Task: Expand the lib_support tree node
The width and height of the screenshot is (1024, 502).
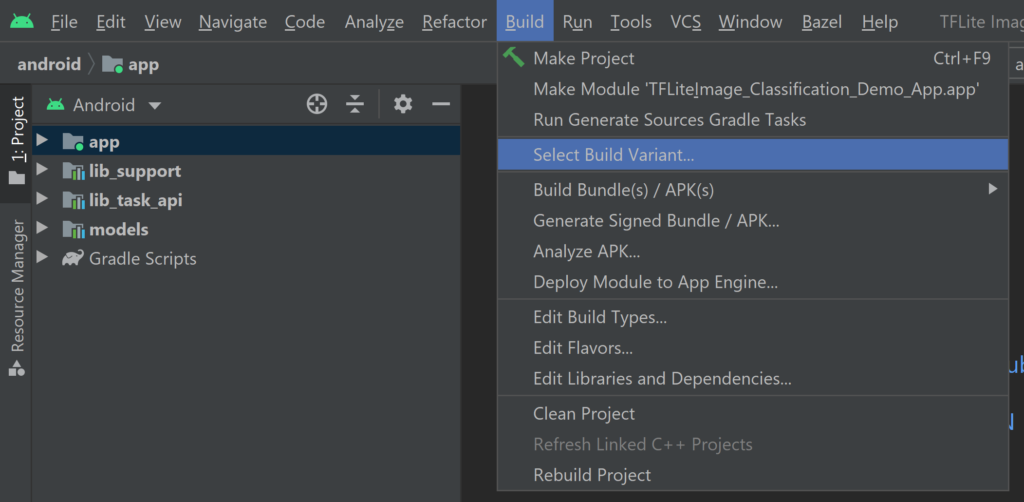Action: click(x=42, y=170)
